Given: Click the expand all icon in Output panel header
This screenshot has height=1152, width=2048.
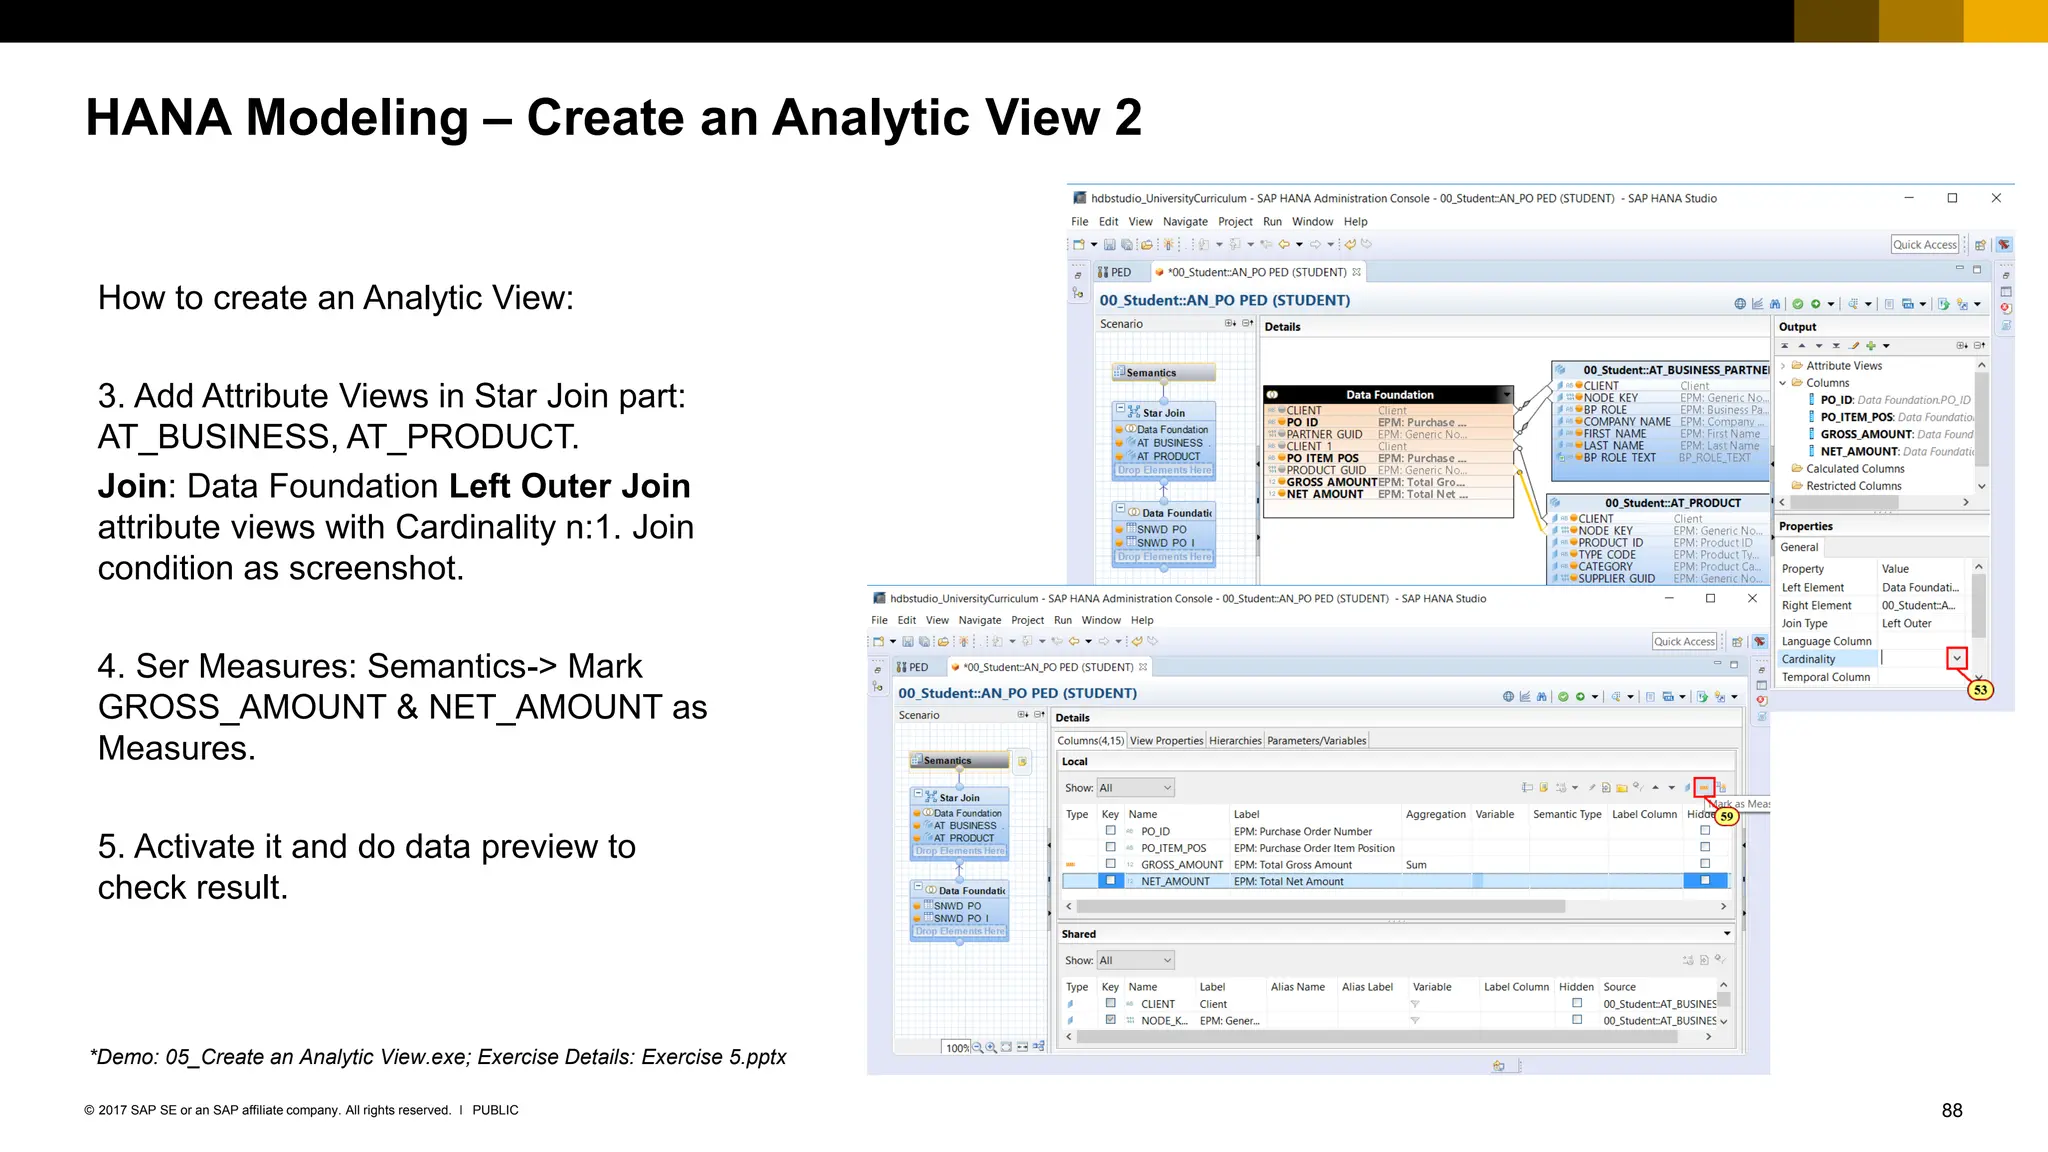Looking at the screenshot, I should click(1962, 346).
